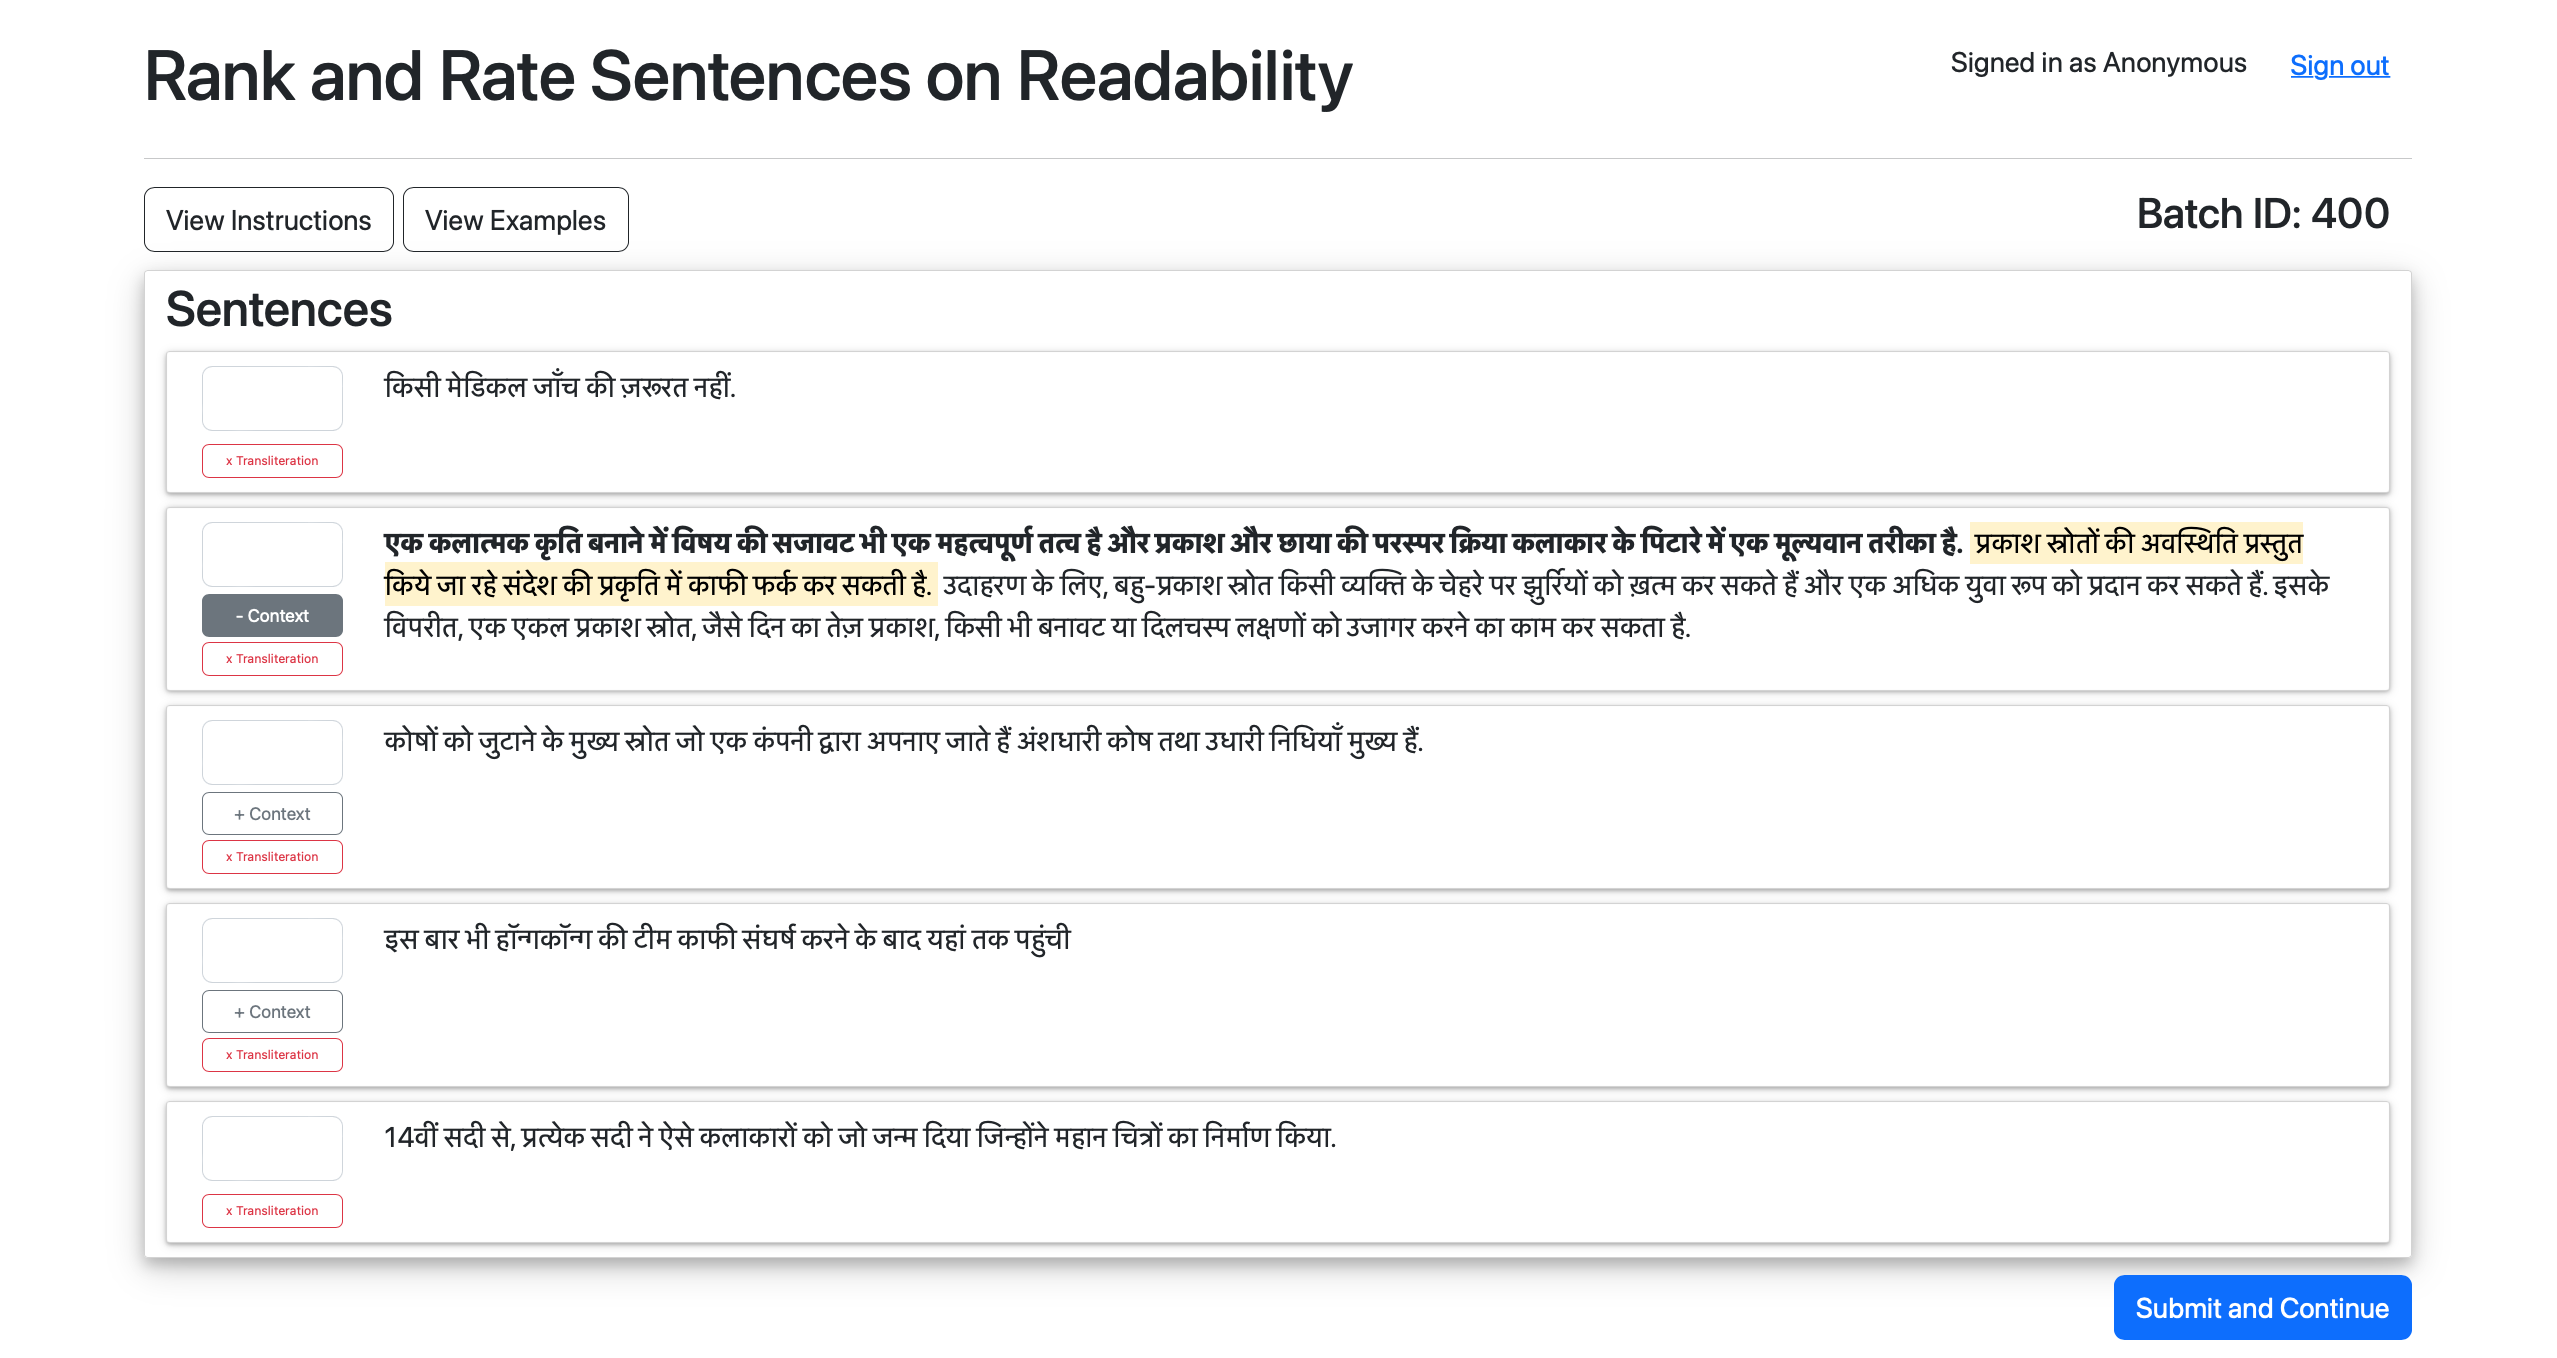Show context for the हॉन्गकॉन्ग team sentence
The height and width of the screenshot is (1358, 2557).
click(272, 1012)
